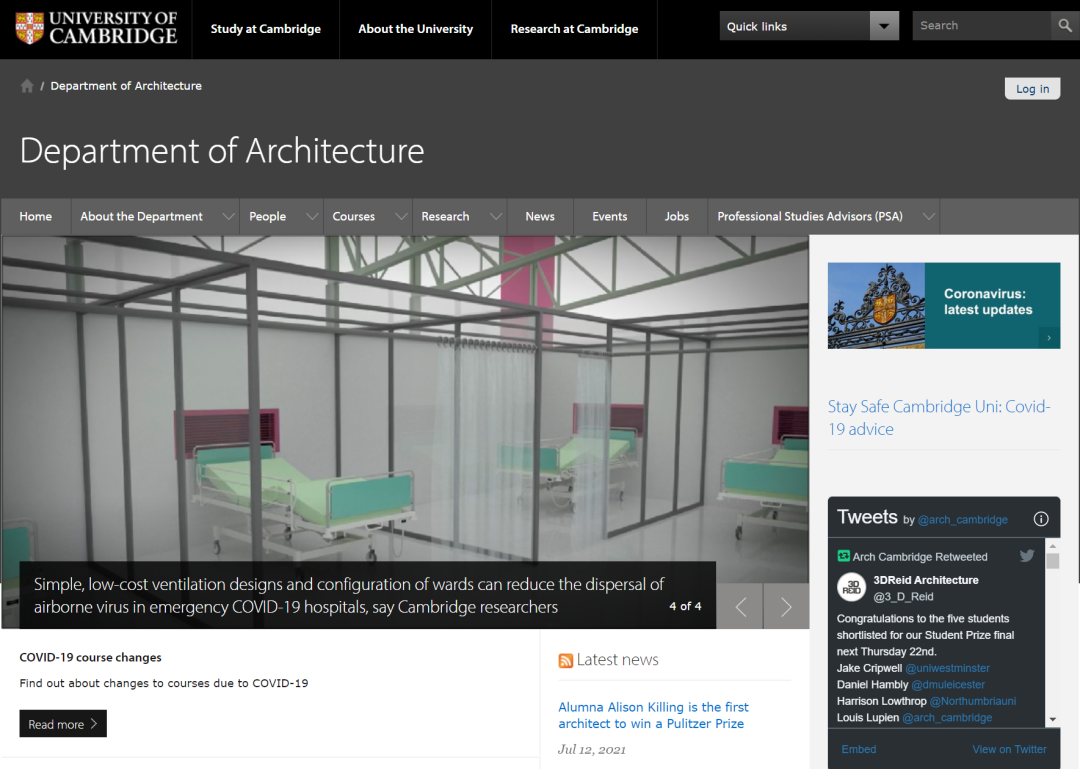Expand the Research submenu chevron
The width and height of the screenshot is (1080, 769).
495,216
